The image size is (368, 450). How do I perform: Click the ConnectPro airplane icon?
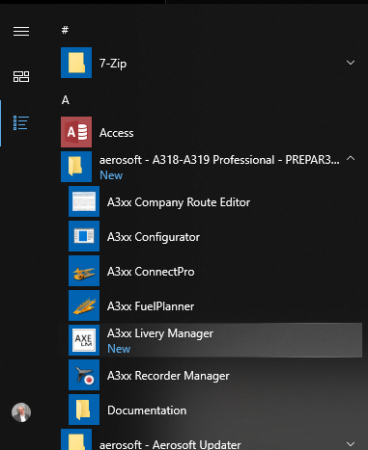click(84, 271)
